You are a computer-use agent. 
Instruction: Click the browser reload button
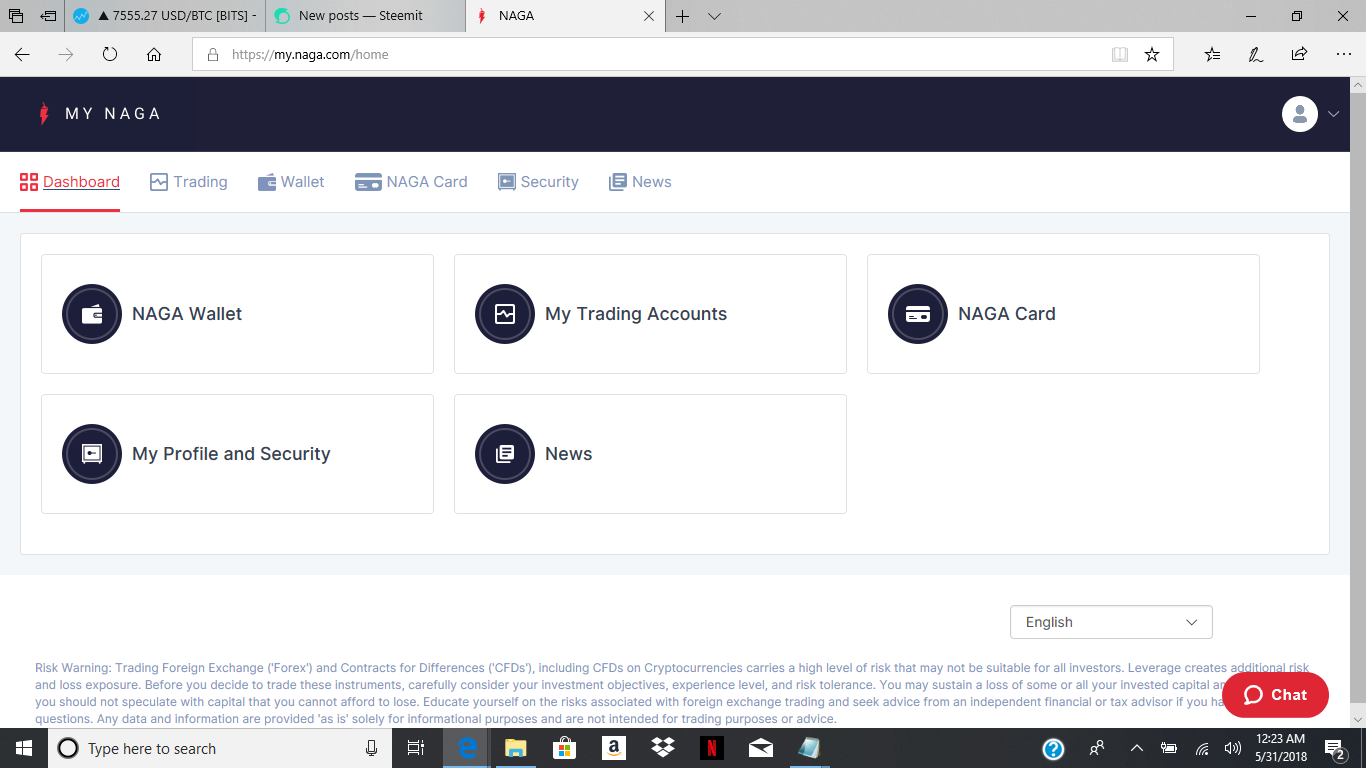pos(109,54)
